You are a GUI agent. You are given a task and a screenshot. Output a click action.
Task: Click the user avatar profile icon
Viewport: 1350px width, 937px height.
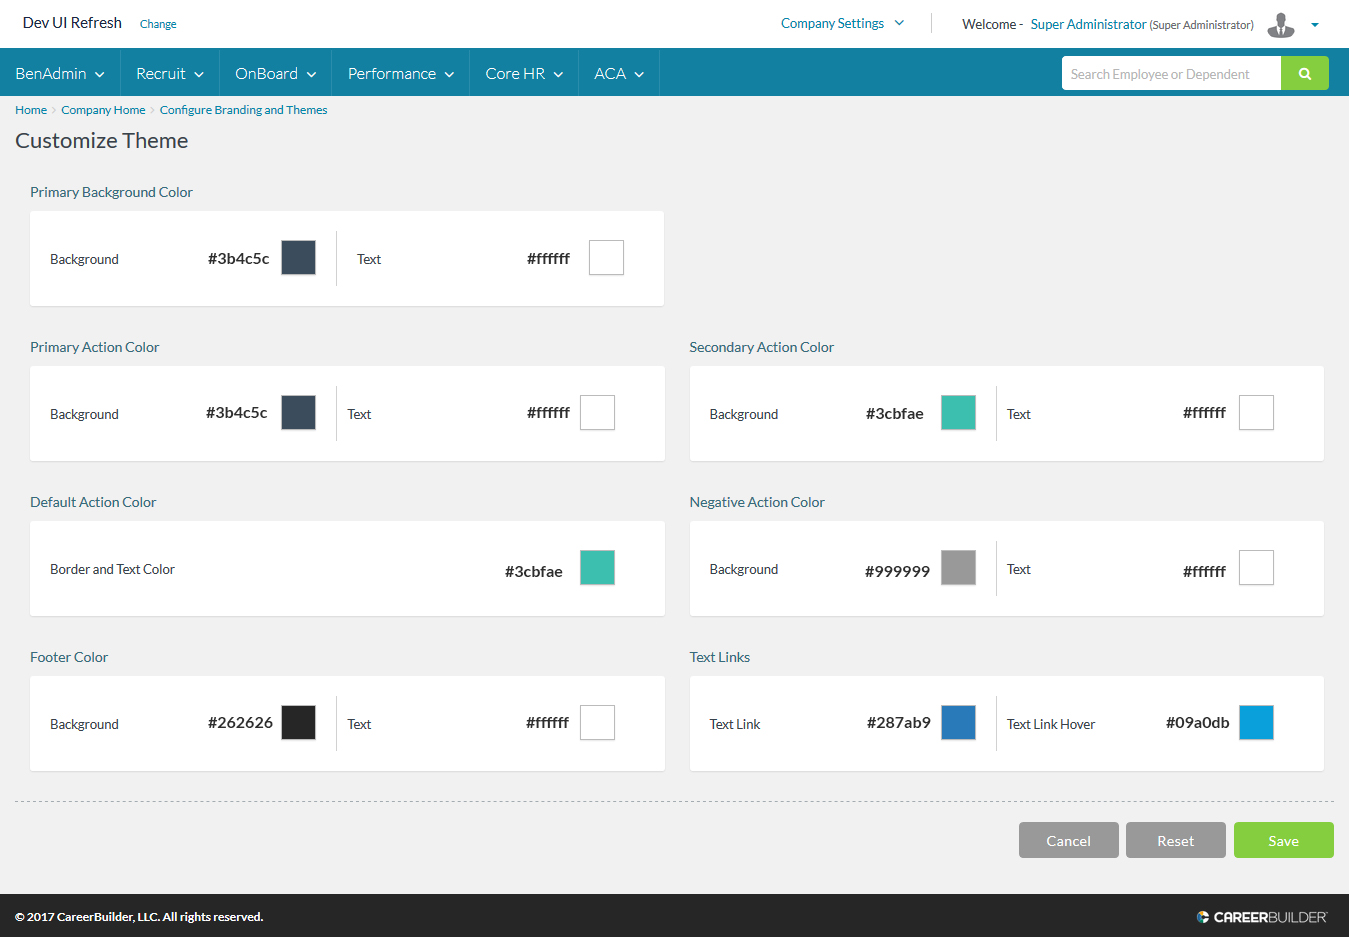click(1280, 25)
